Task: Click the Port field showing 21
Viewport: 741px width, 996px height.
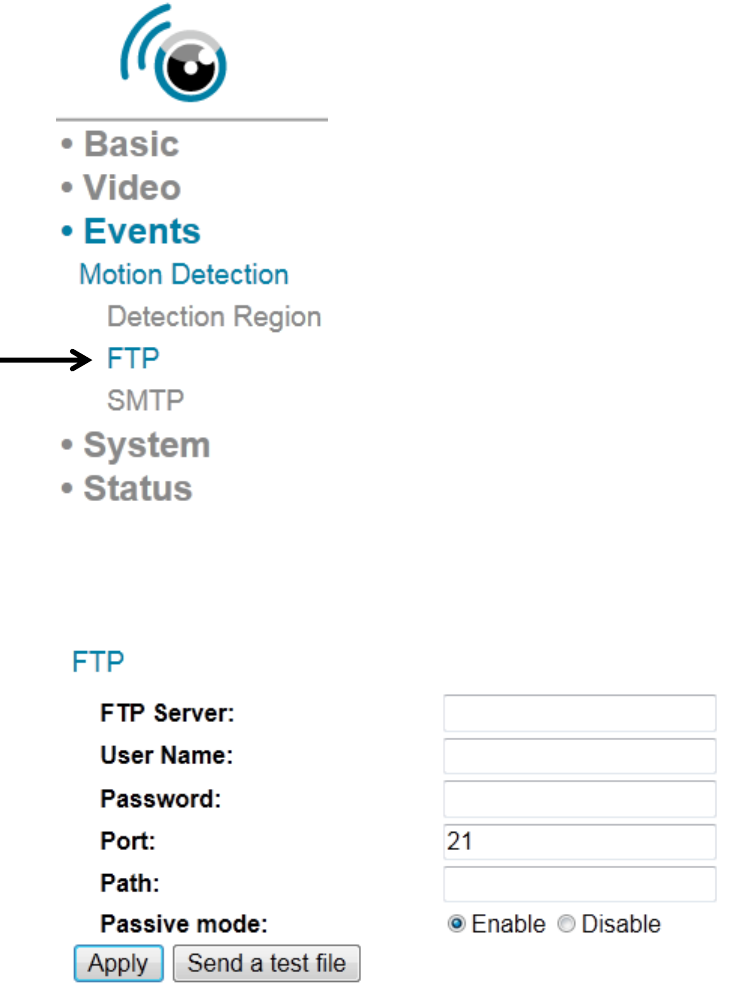Action: (580, 842)
